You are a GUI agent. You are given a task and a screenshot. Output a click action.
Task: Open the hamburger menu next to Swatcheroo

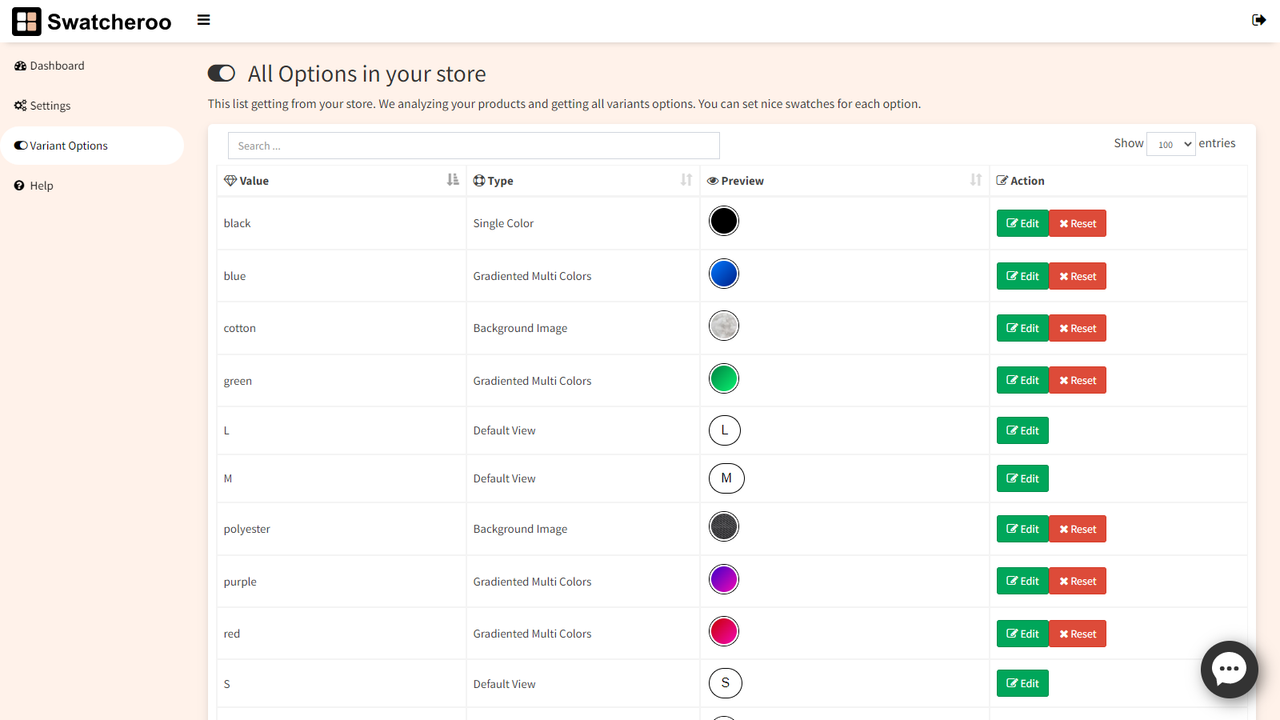pyautogui.click(x=203, y=20)
